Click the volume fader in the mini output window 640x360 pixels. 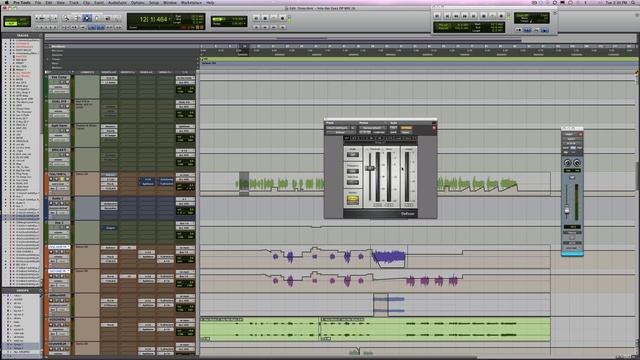point(567,211)
